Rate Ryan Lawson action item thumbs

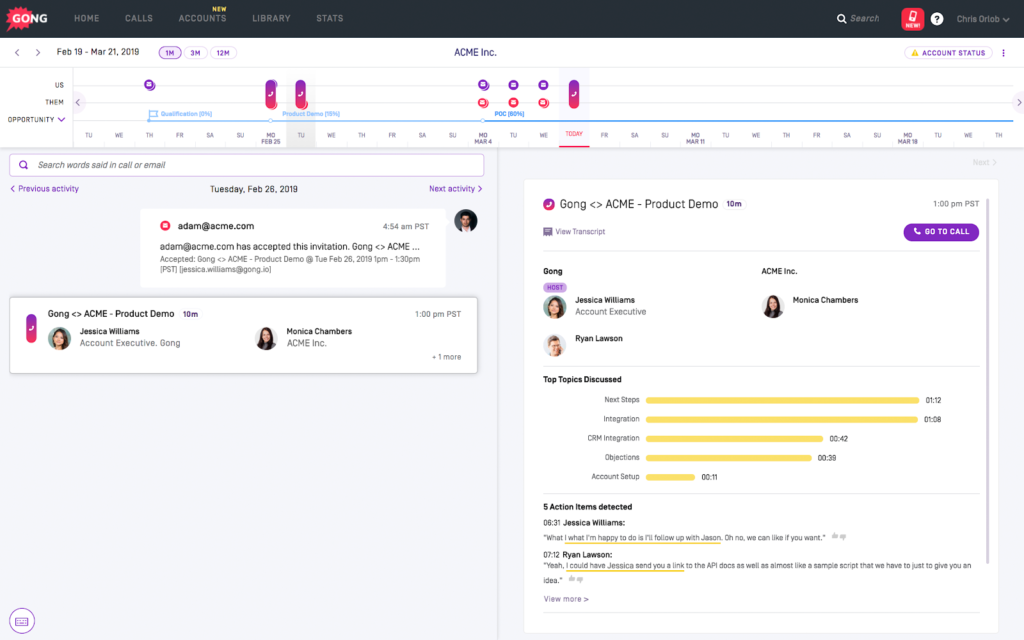(x=575, y=579)
